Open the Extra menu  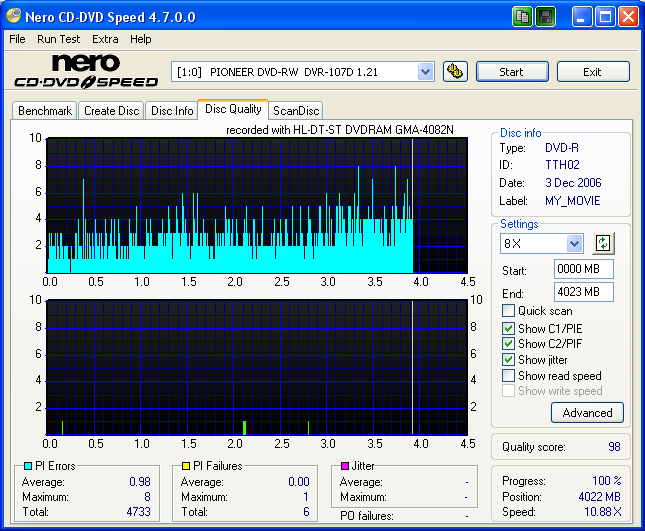point(105,39)
